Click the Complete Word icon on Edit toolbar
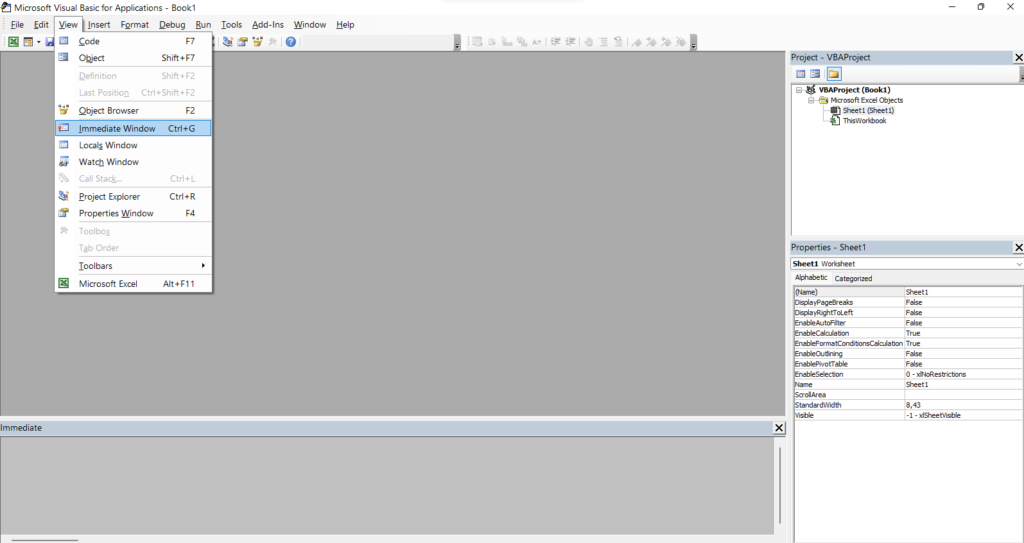 537,42
